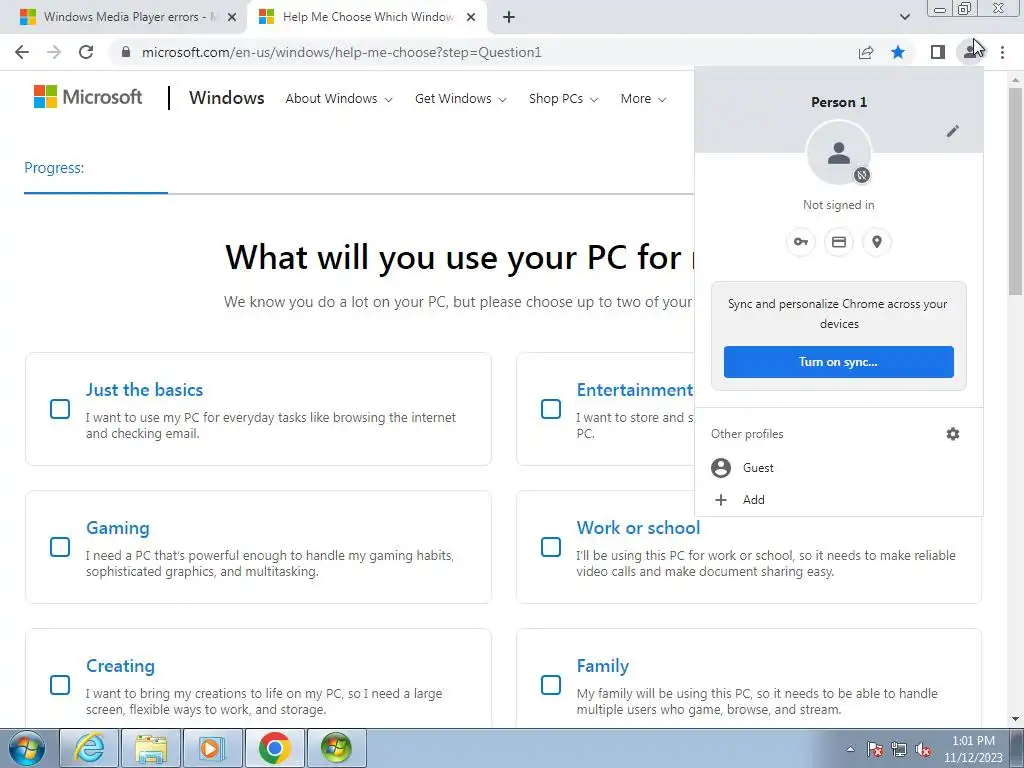Click the Creating card heading
Screen dimensions: 1024x768
[x=121, y=666]
